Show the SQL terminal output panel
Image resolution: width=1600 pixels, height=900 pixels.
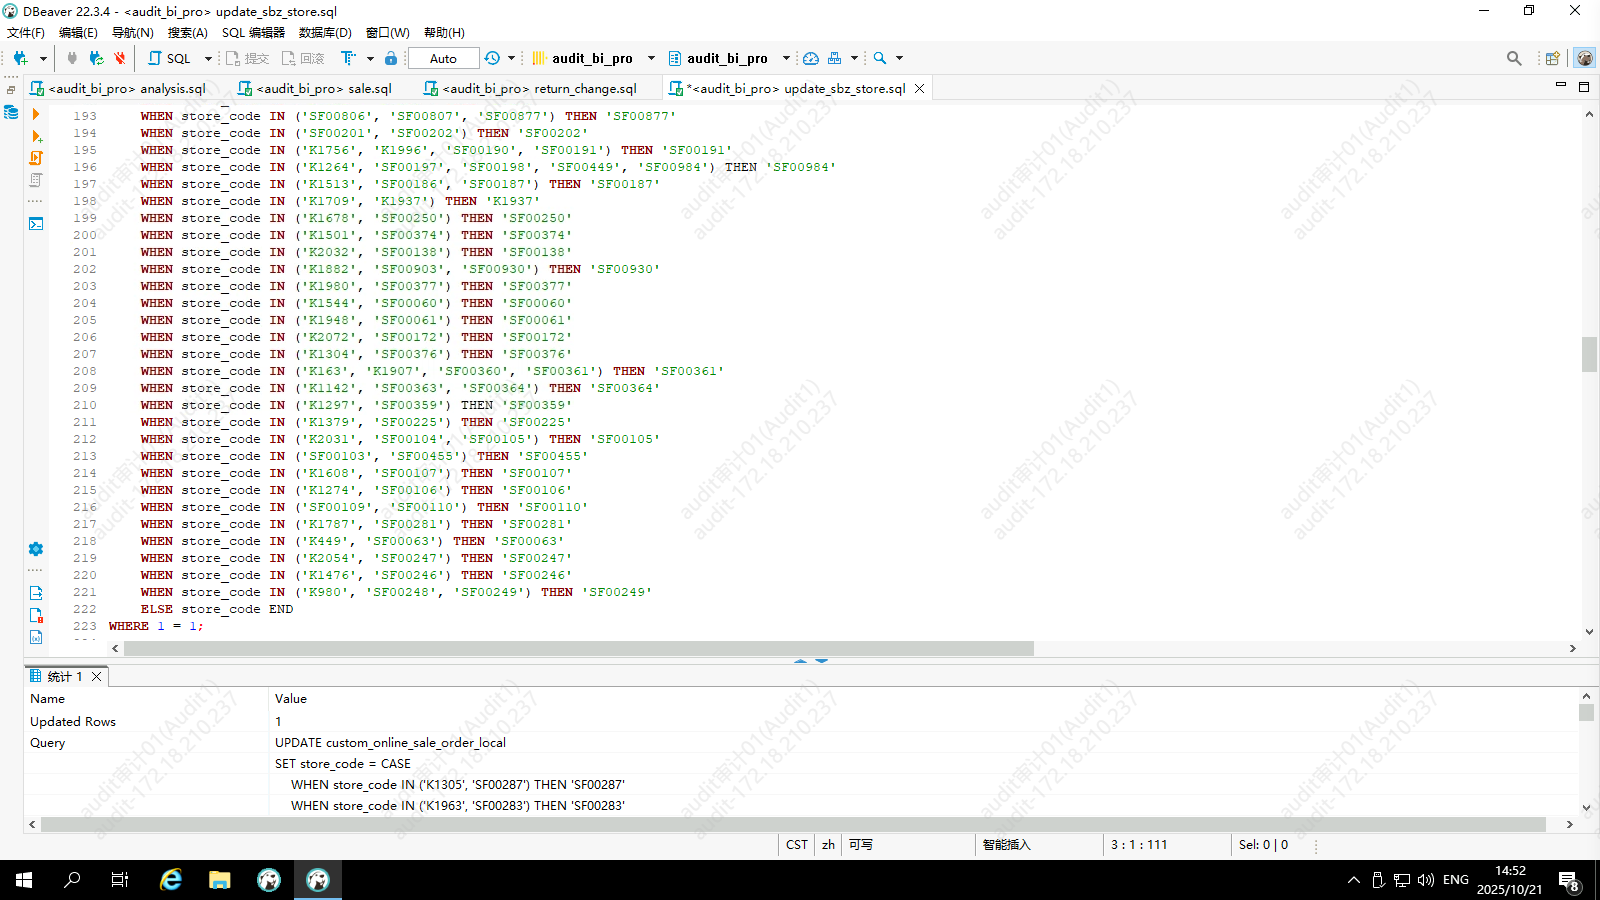[36, 223]
